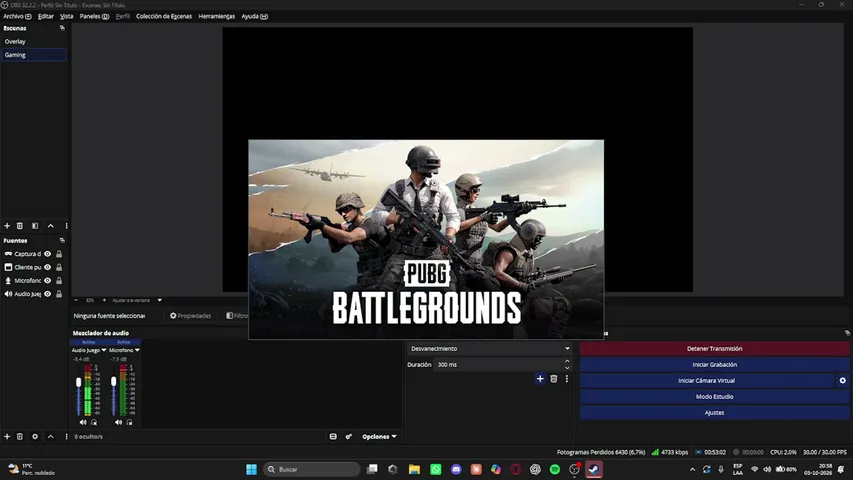Open the Escenas toolbar three-dot menu
853x480 pixels.
pos(66,226)
